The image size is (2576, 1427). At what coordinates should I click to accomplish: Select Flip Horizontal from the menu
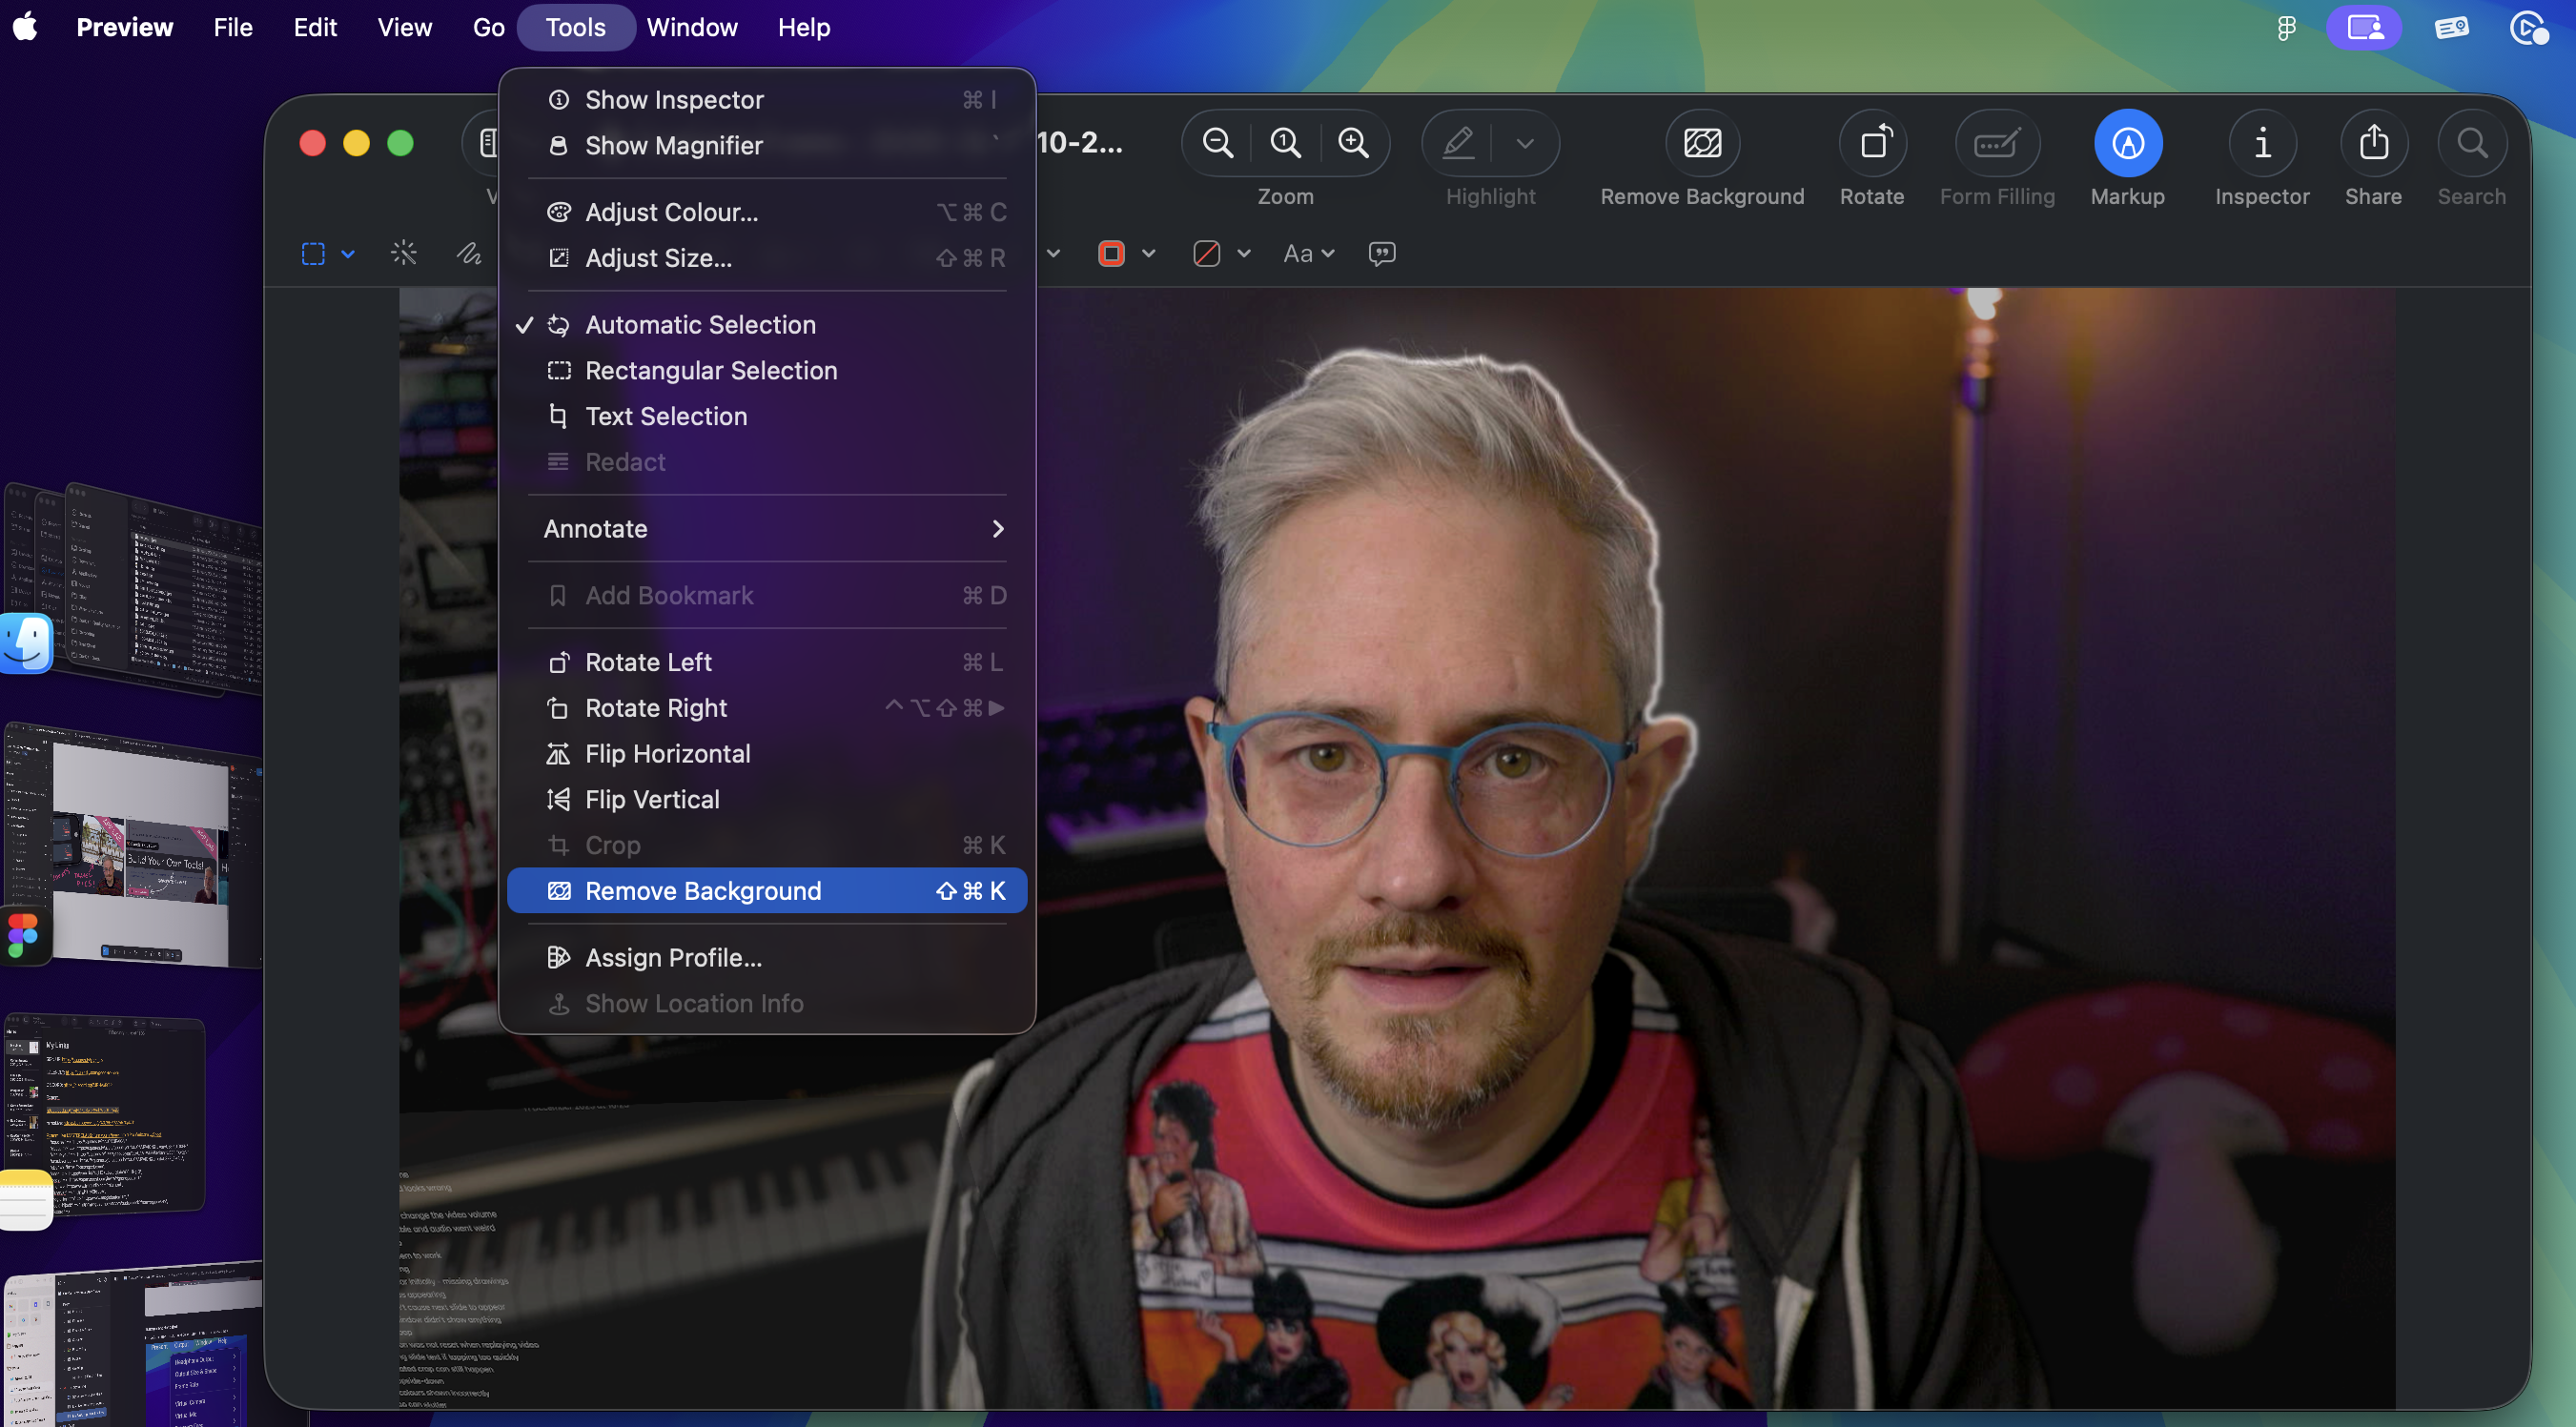click(667, 754)
